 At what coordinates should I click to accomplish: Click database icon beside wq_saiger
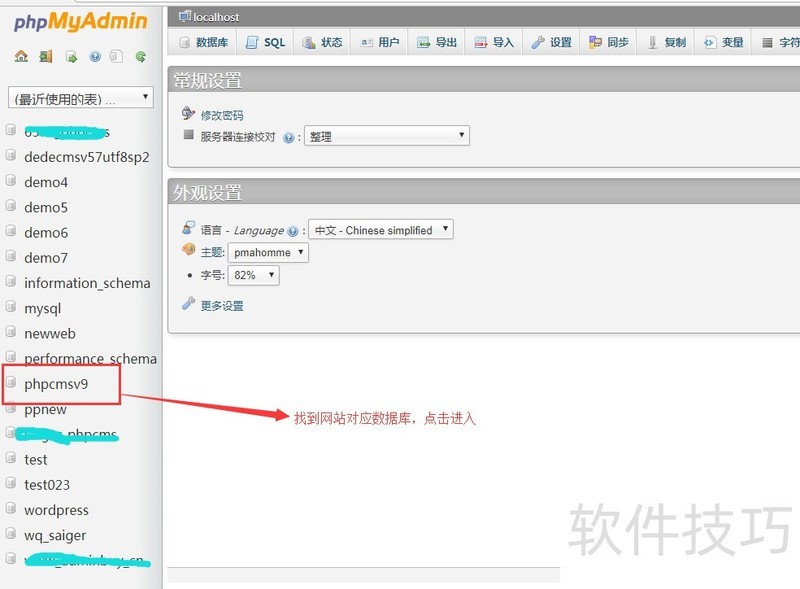(x=11, y=533)
